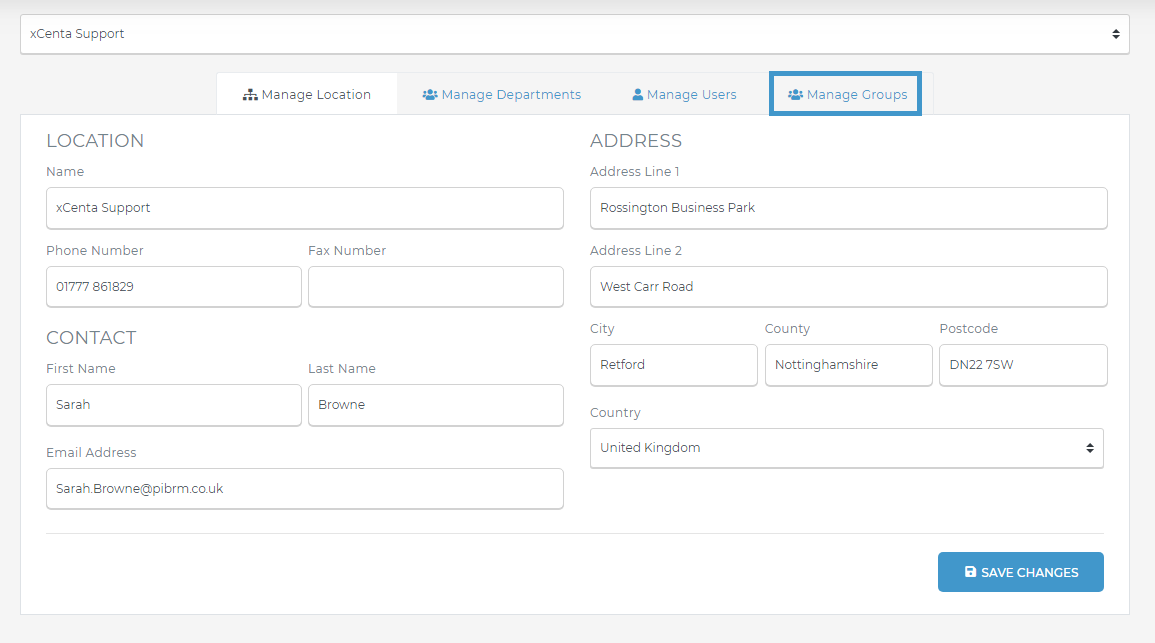Switch to Manage Departments tab
The width and height of the screenshot is (1155, 643).
click(x=502, y=94)
